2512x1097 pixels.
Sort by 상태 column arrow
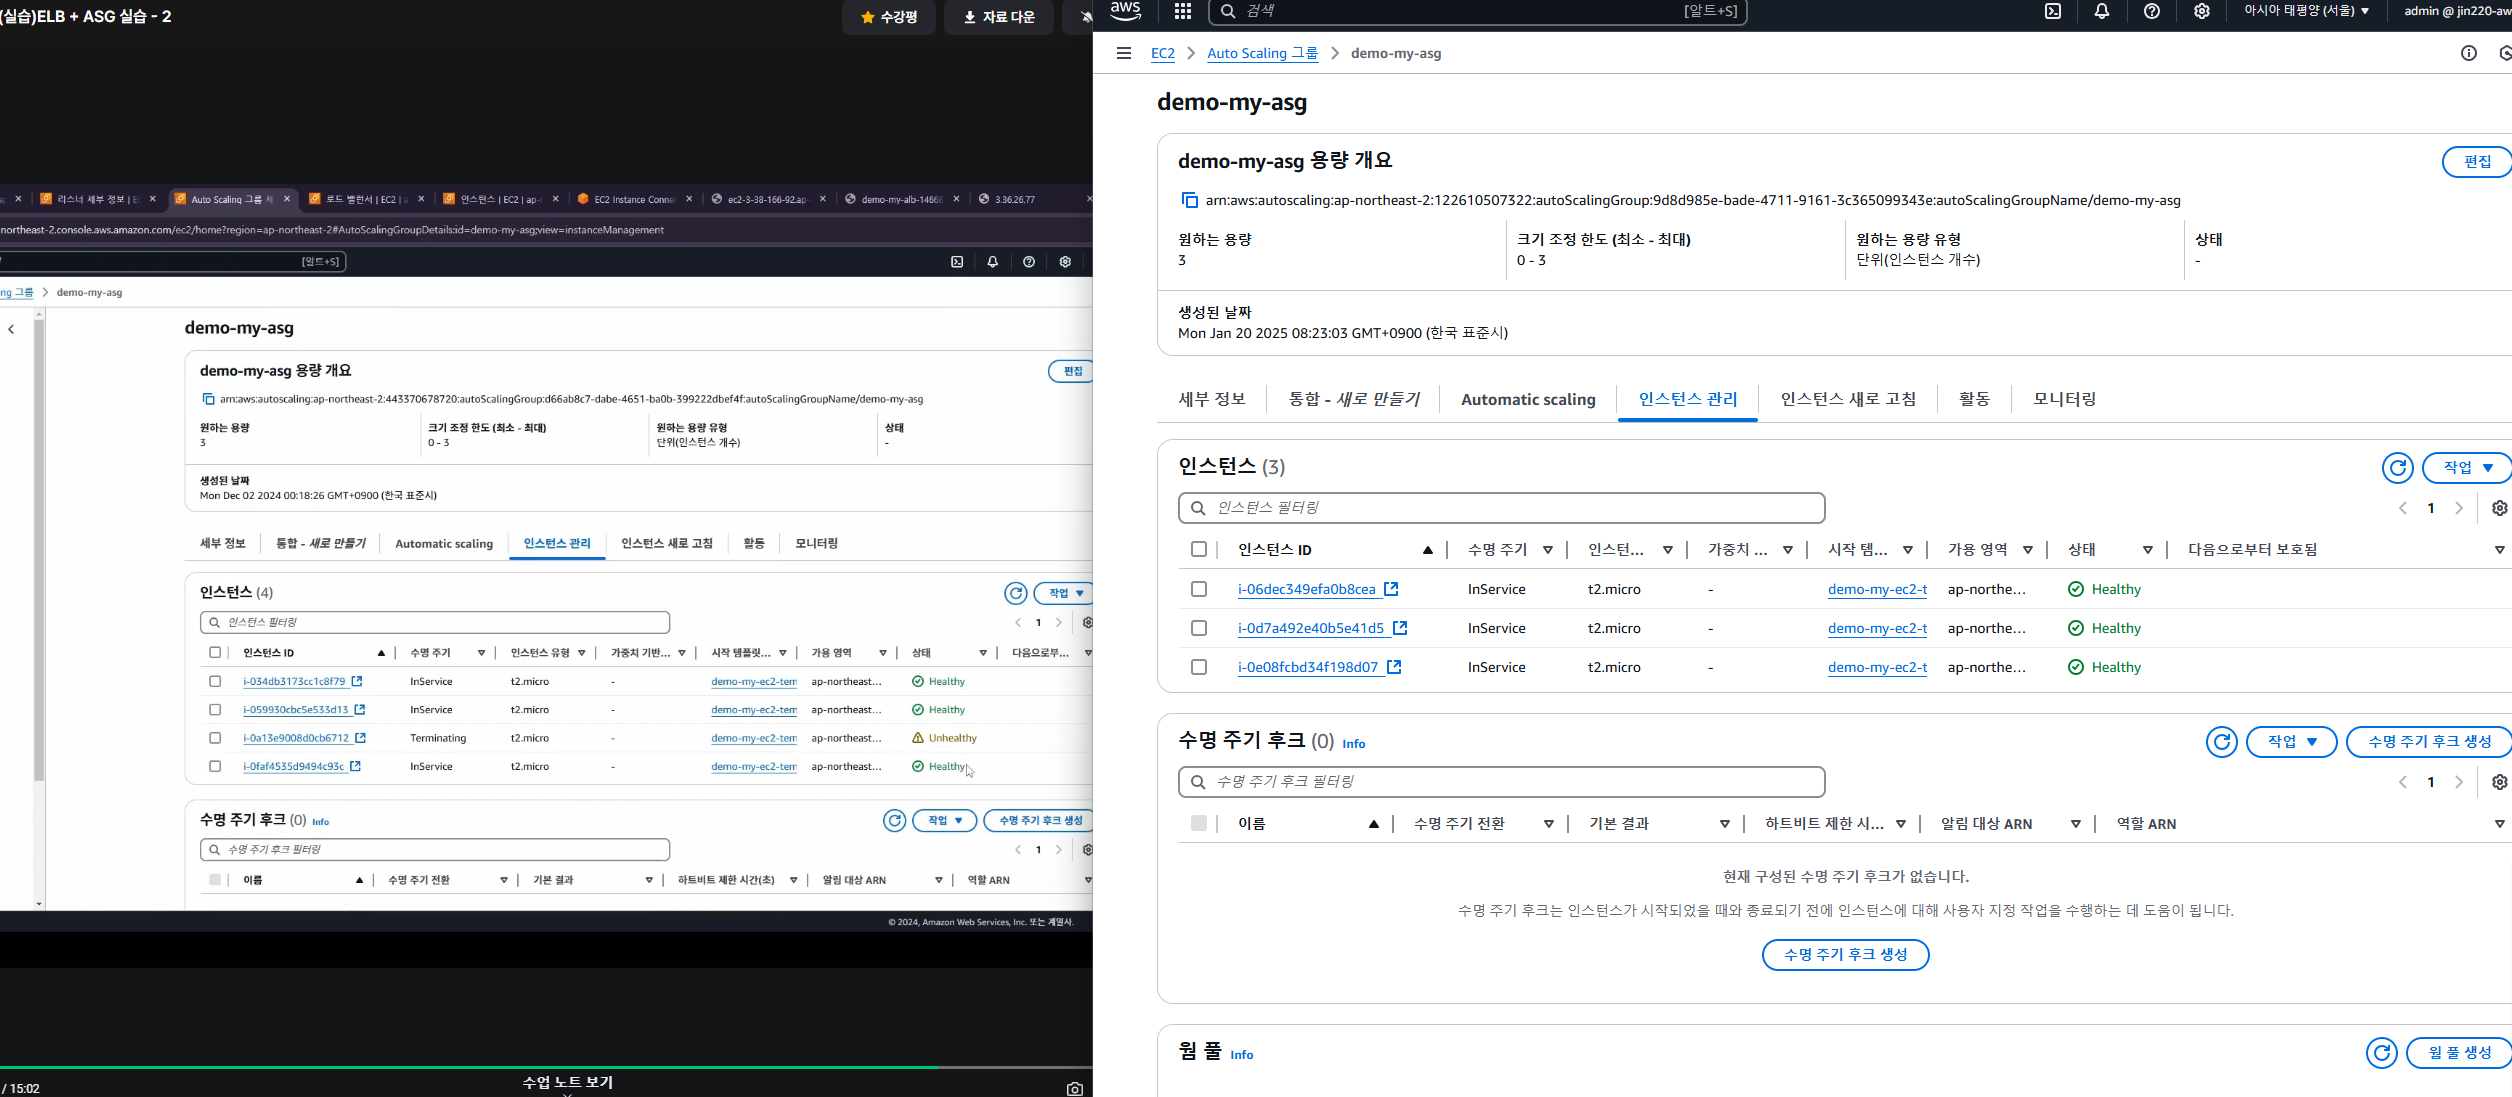point(2148,549)
